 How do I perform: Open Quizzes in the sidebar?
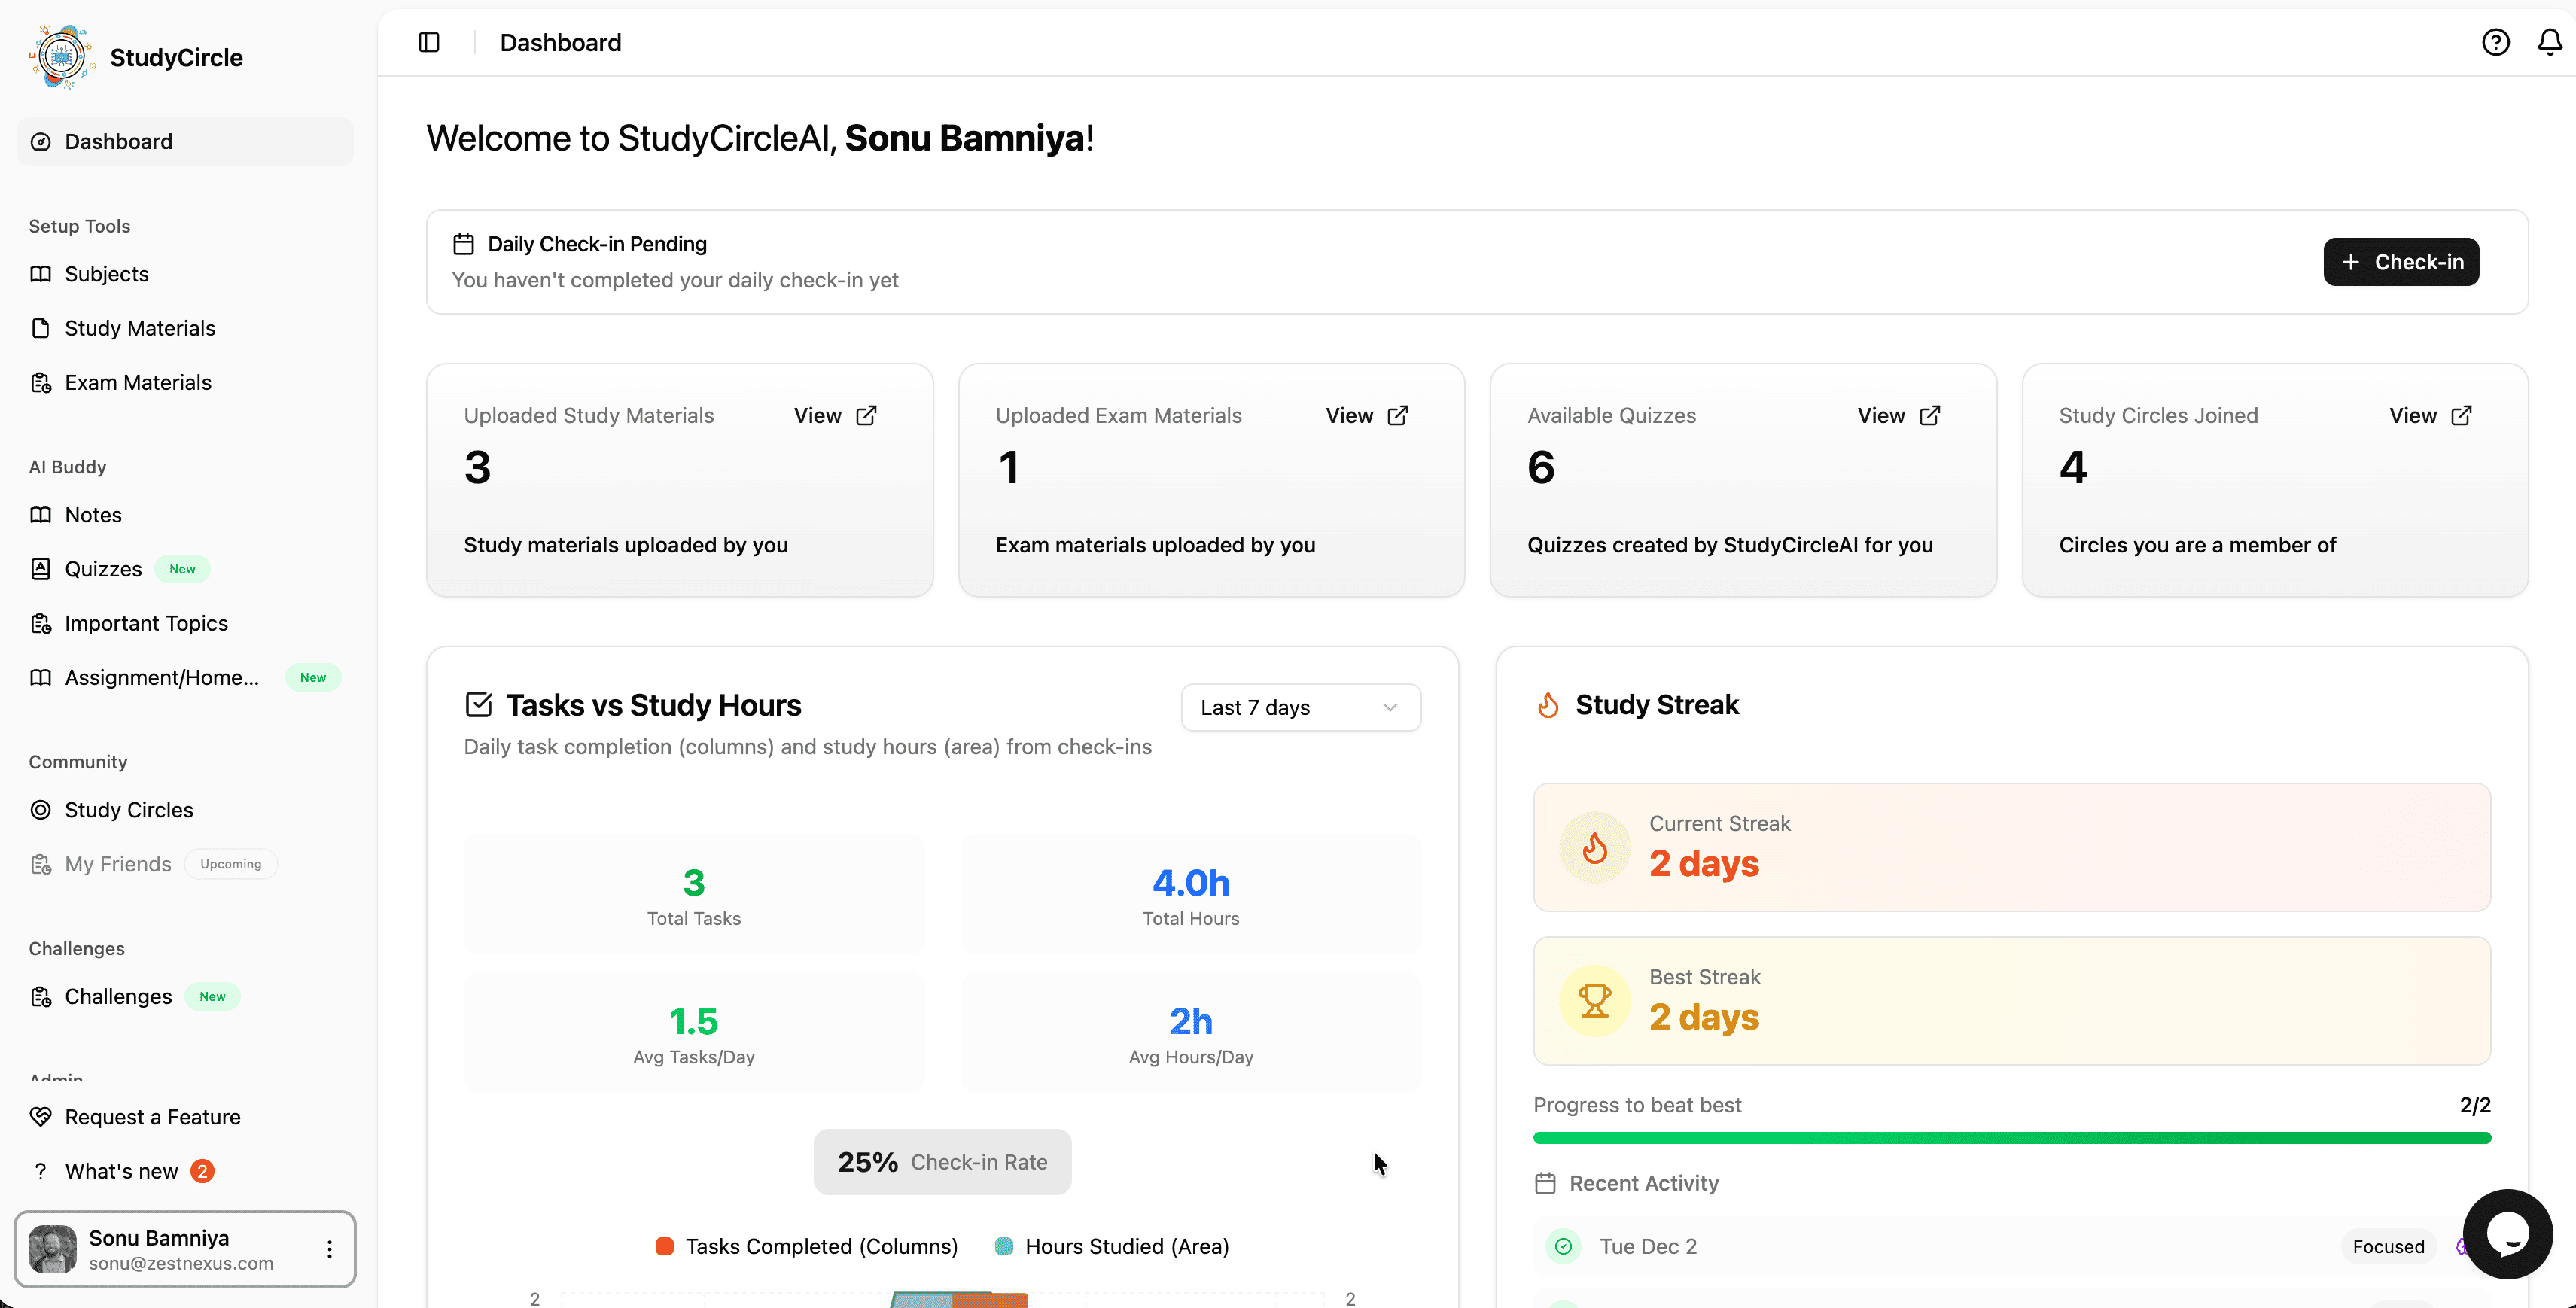[103, 569]
